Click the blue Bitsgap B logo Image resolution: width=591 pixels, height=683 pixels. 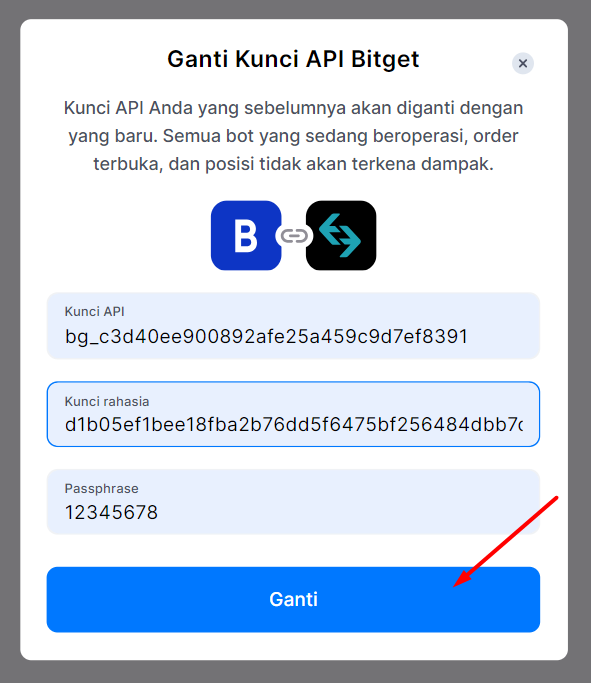coord(246,236)
